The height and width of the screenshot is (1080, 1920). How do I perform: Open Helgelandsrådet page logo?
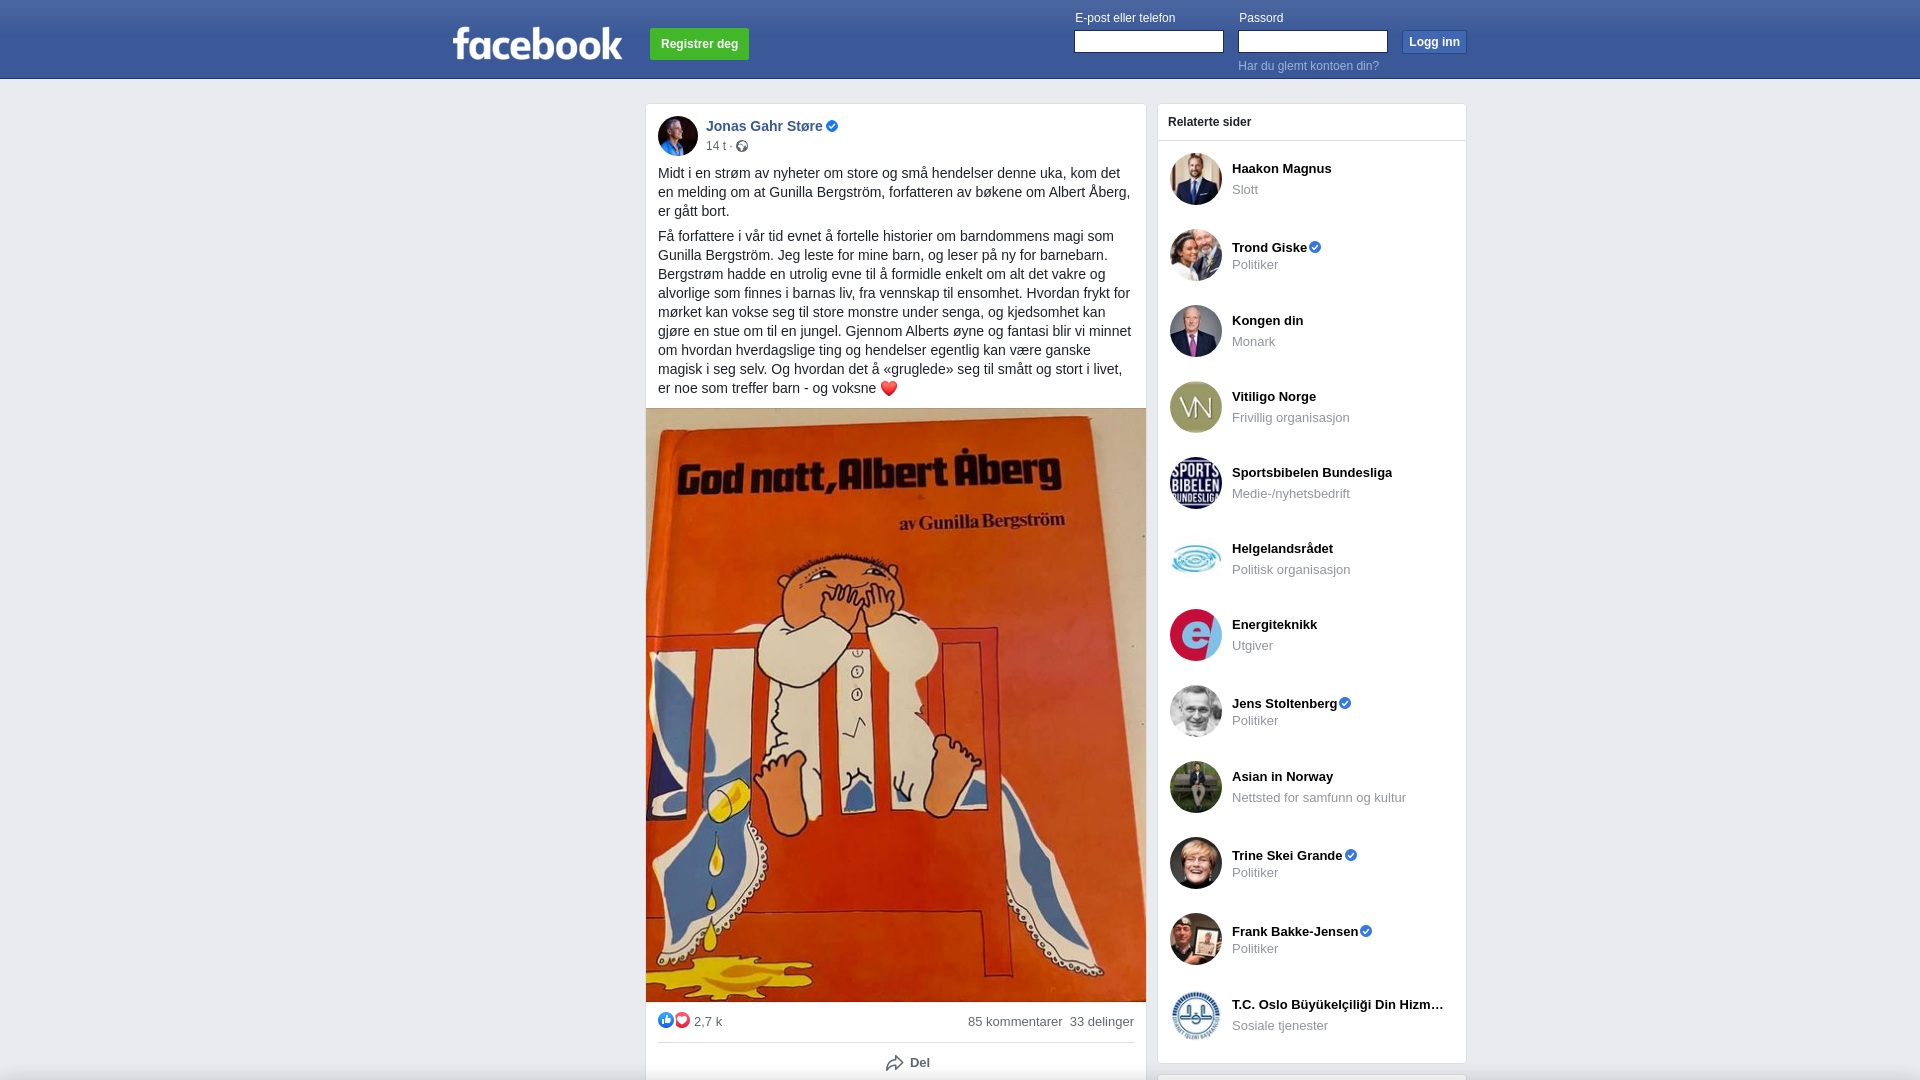(1196, 559)
